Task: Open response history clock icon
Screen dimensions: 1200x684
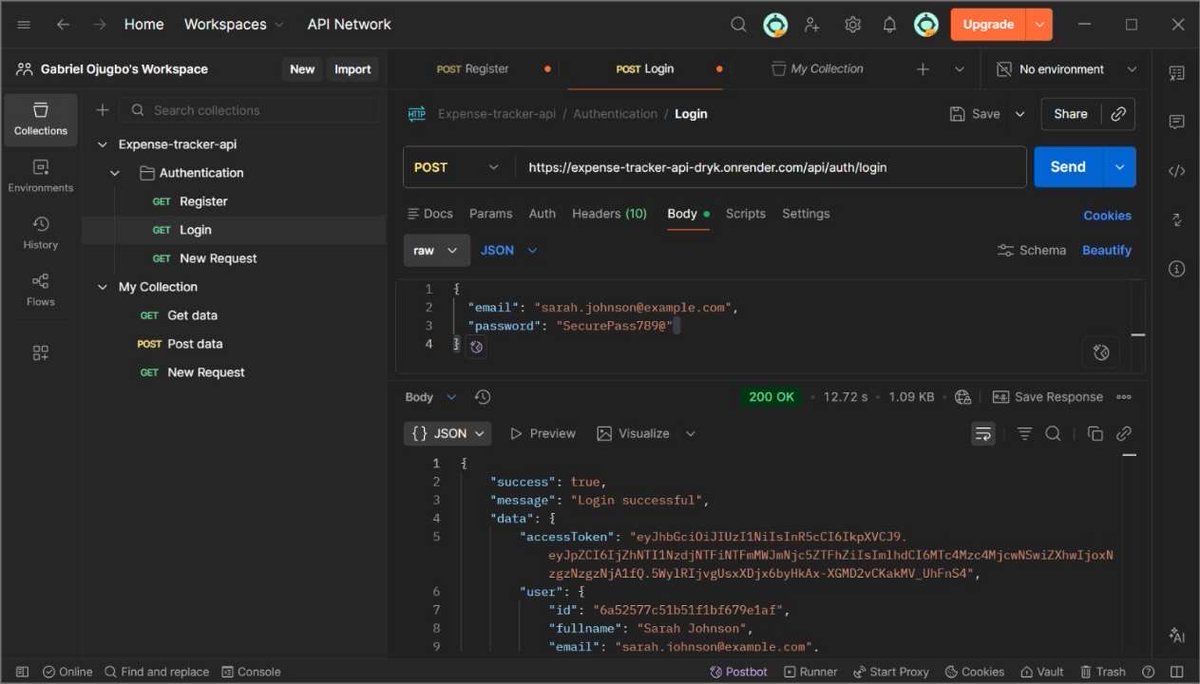Action: [x=483, y=397]
